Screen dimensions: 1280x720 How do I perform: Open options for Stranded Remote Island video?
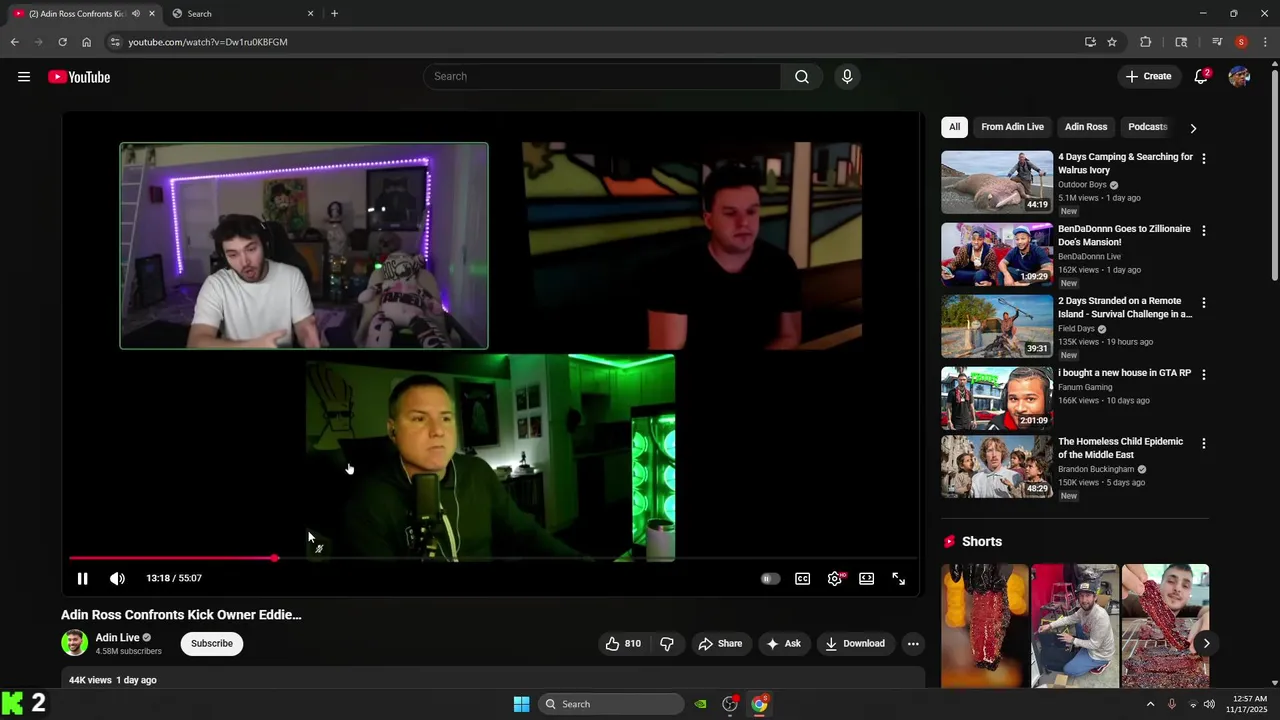[1204, 303]
